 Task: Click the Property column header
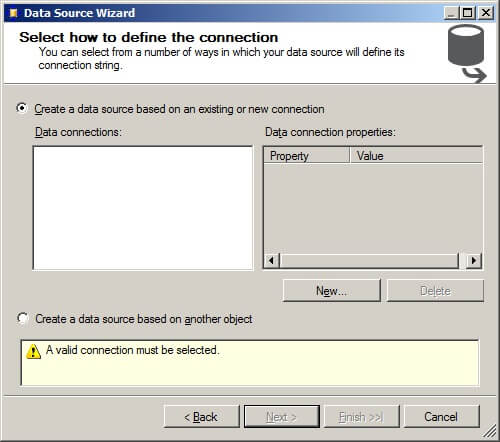[x=307, y=156]
